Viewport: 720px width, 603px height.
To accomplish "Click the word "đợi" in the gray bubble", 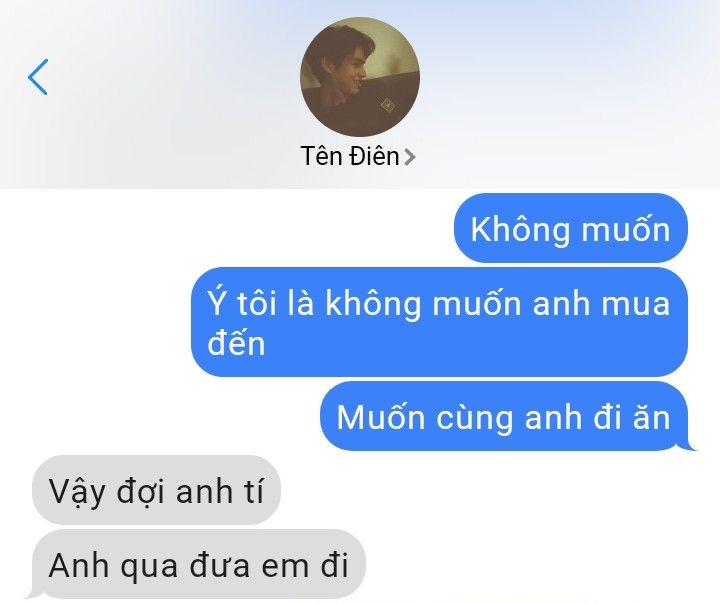I will [140, 492].
